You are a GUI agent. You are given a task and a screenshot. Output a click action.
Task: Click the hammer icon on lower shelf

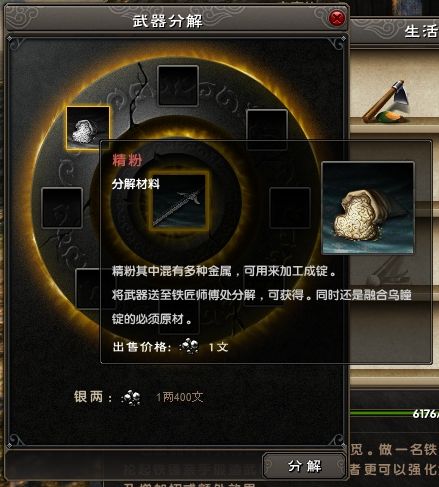pyautogui.click(x=390, y=270)
